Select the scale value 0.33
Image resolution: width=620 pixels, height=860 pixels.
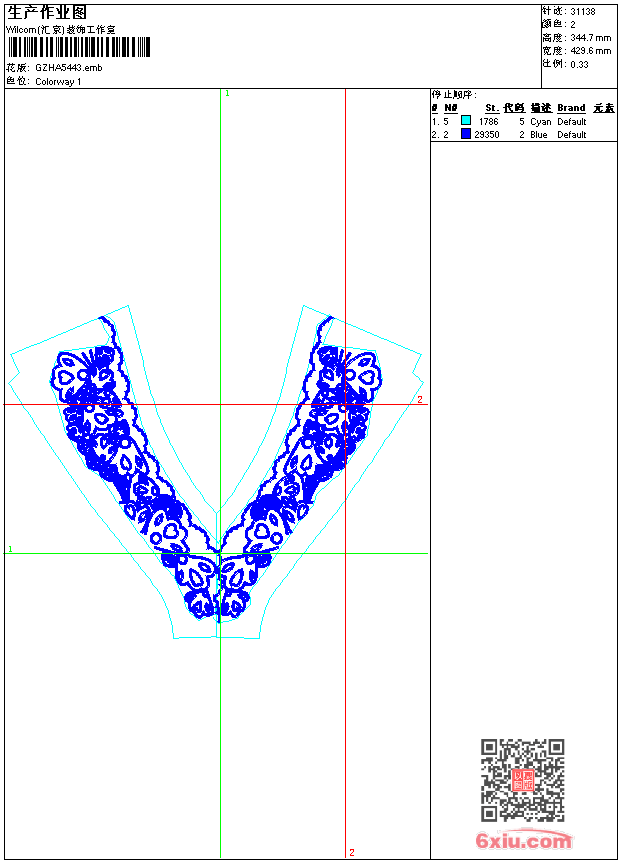[579, 64]
